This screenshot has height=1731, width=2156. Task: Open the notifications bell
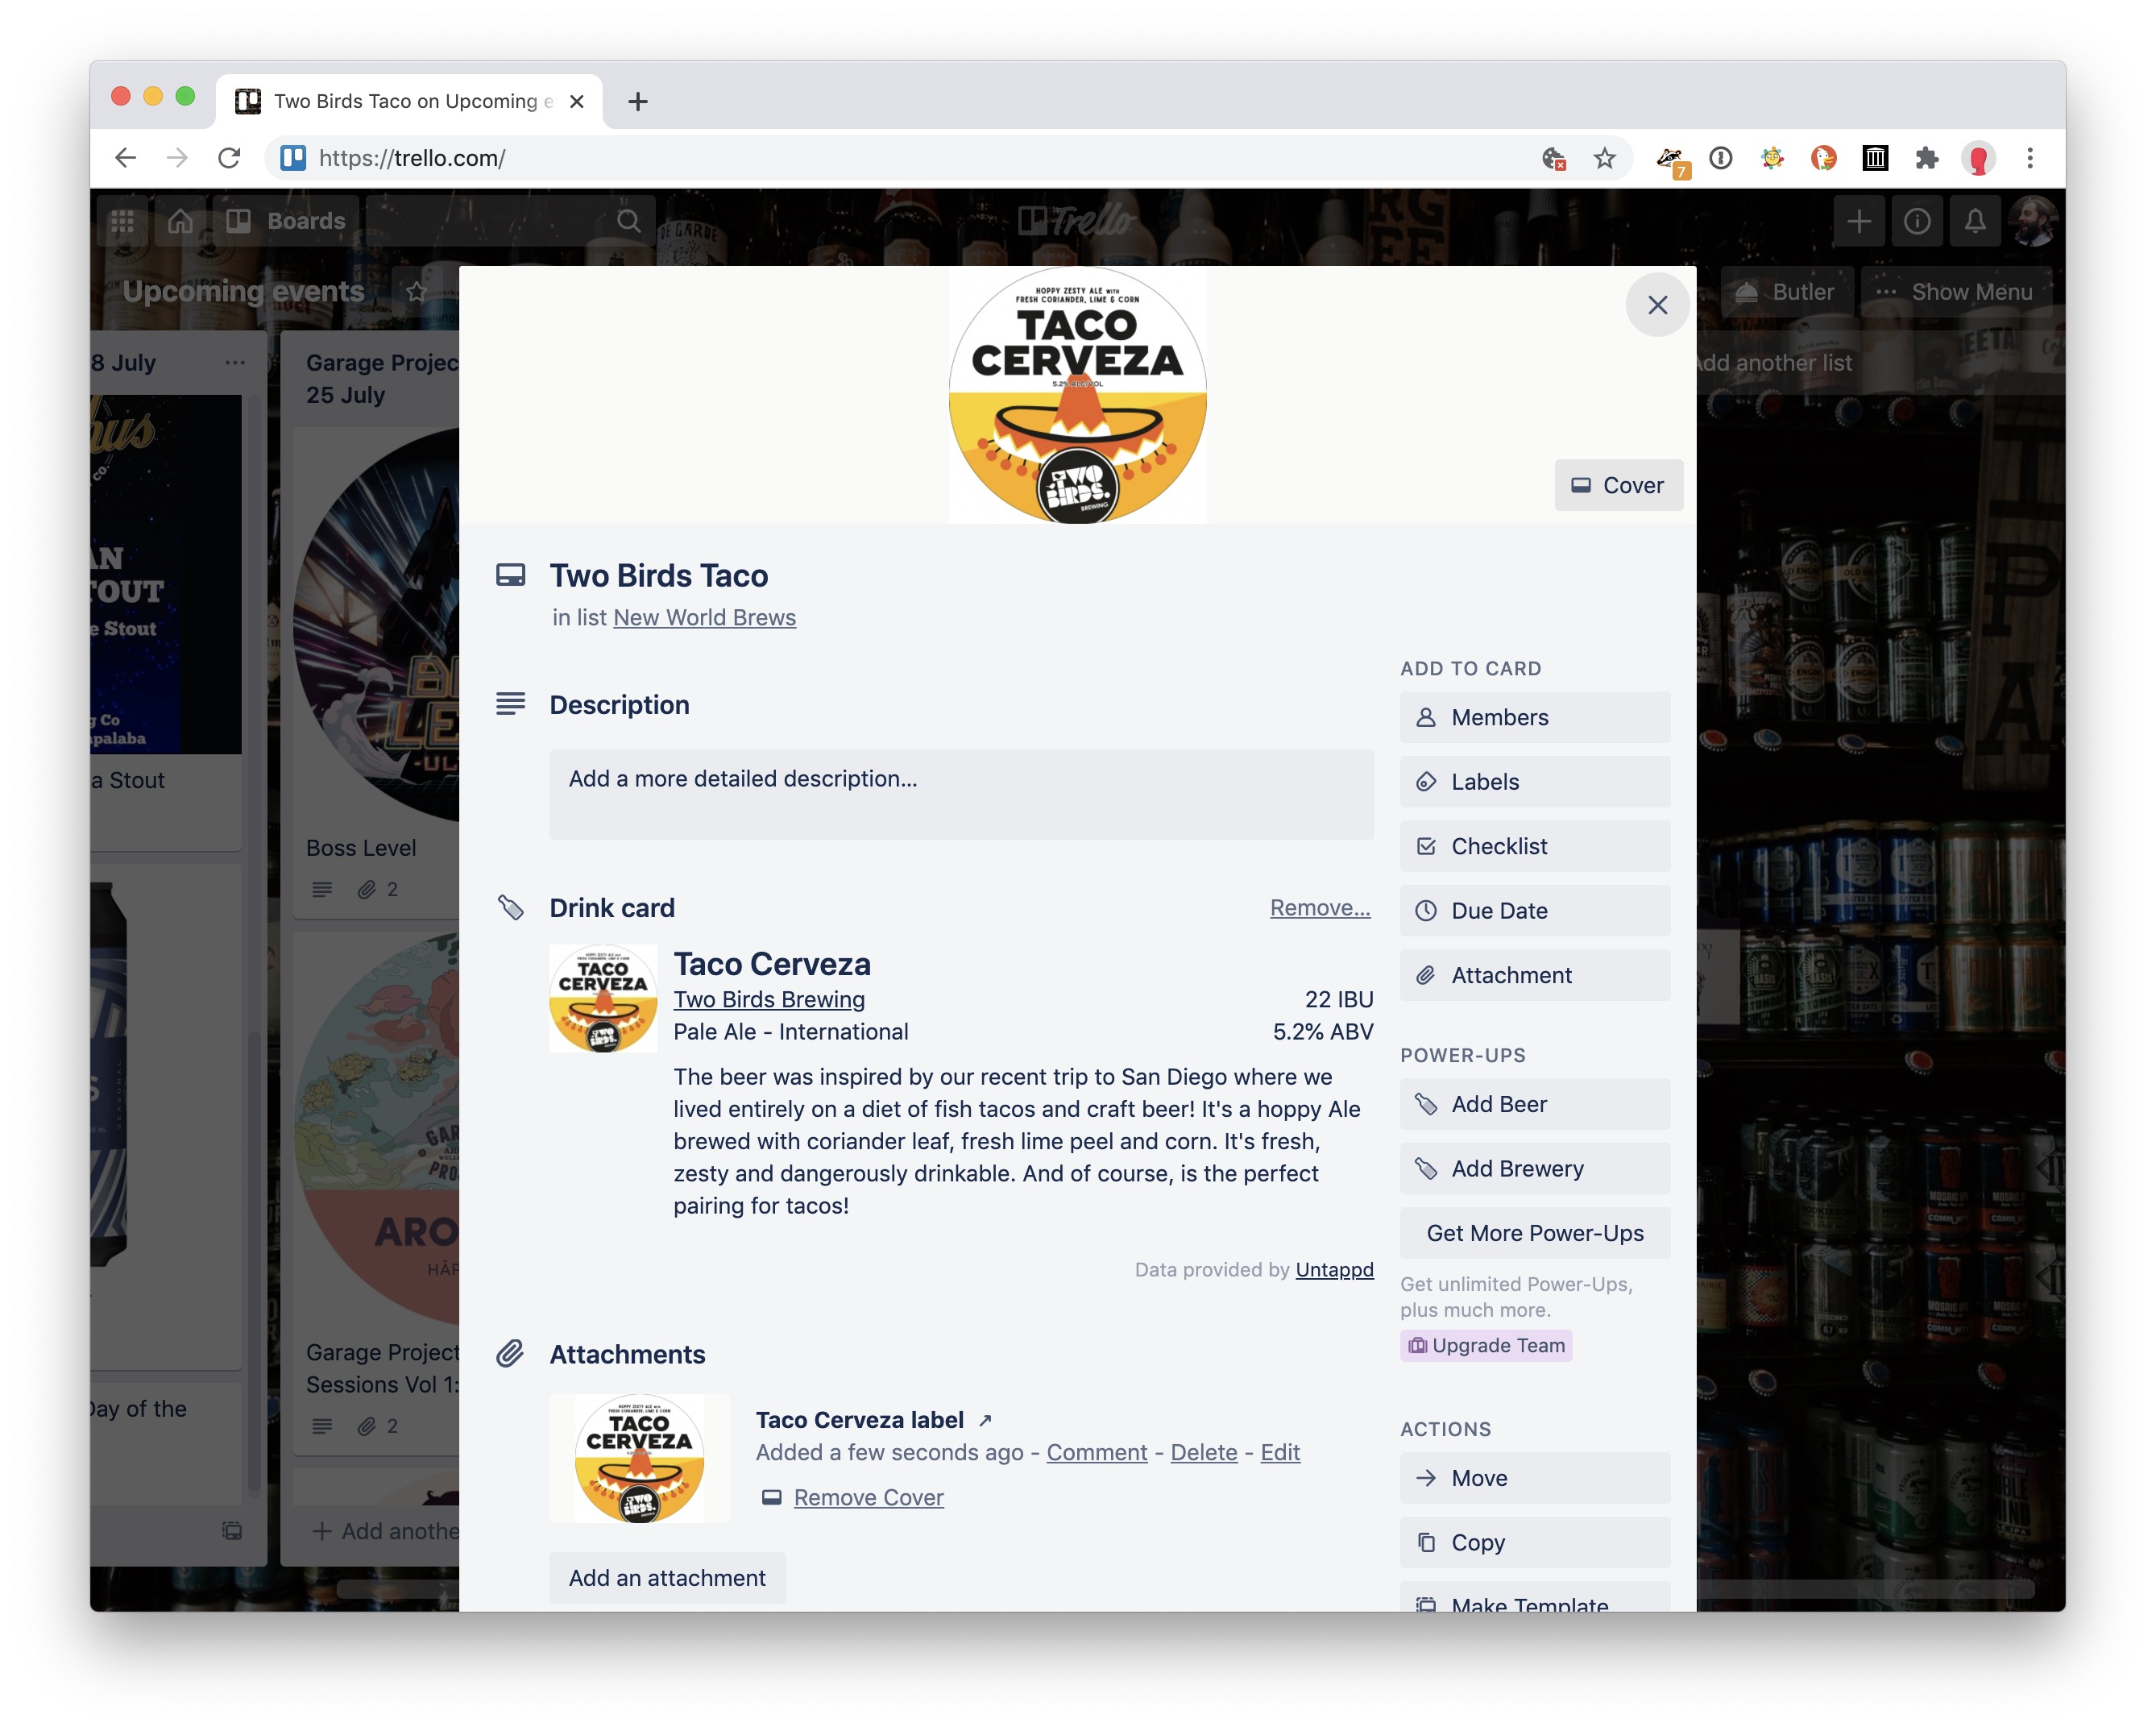click(1974, 221)
